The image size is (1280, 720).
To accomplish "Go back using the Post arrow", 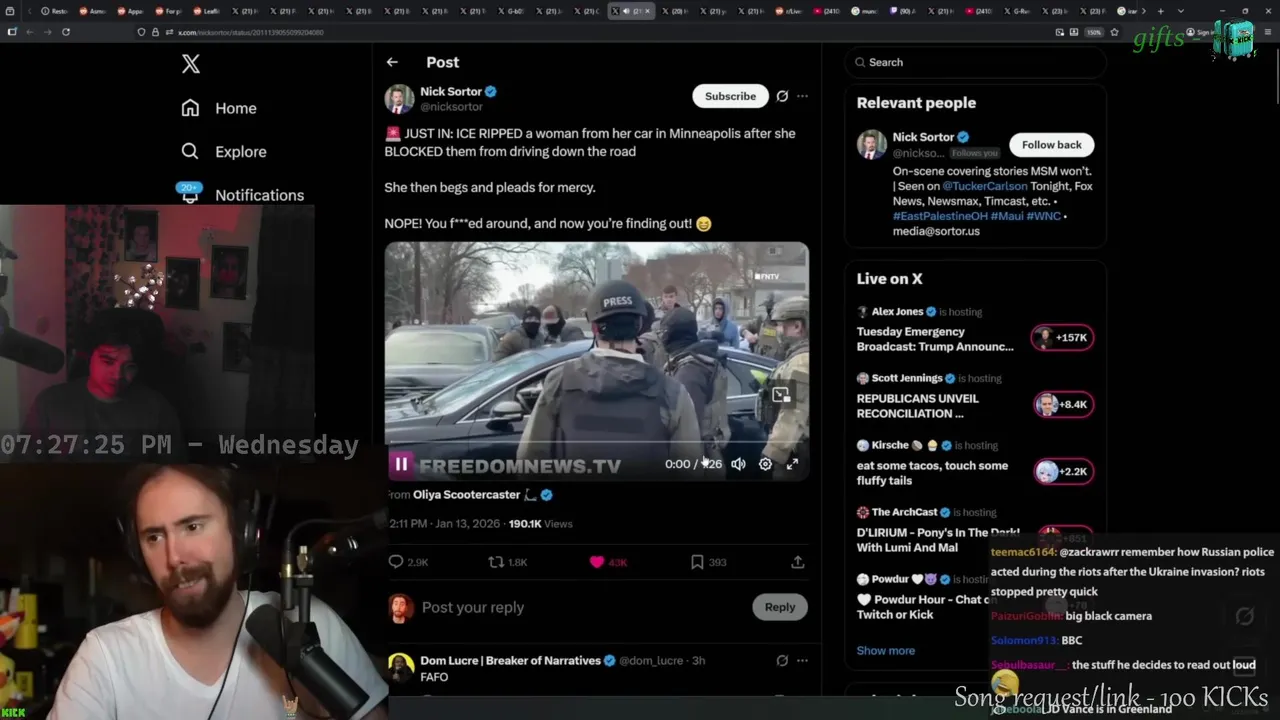I will (x=392, y=62).
